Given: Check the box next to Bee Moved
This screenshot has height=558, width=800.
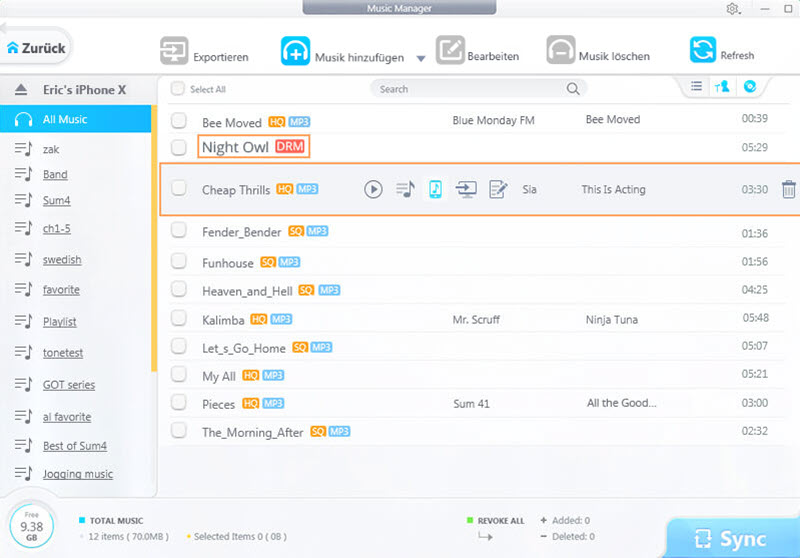Looking at the screenshot, I should 179,121.
